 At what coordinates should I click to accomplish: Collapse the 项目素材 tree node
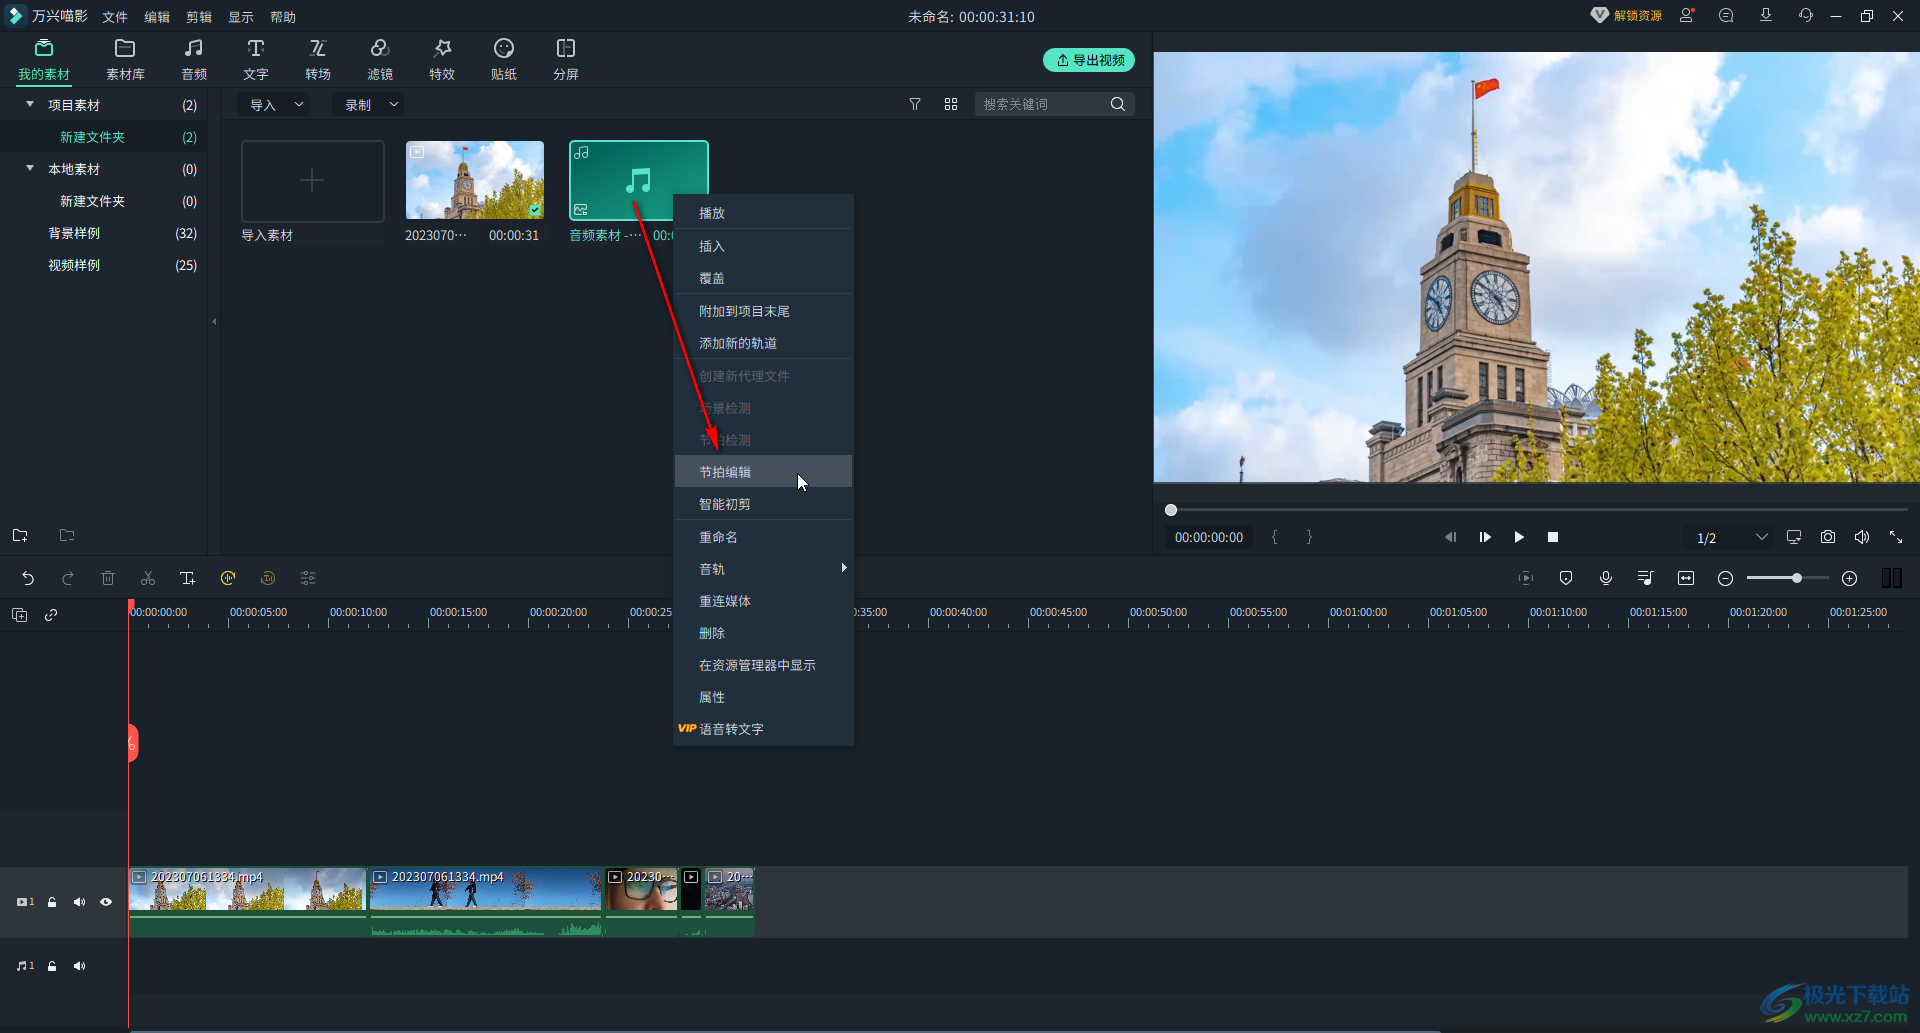[x=30, y=104]
